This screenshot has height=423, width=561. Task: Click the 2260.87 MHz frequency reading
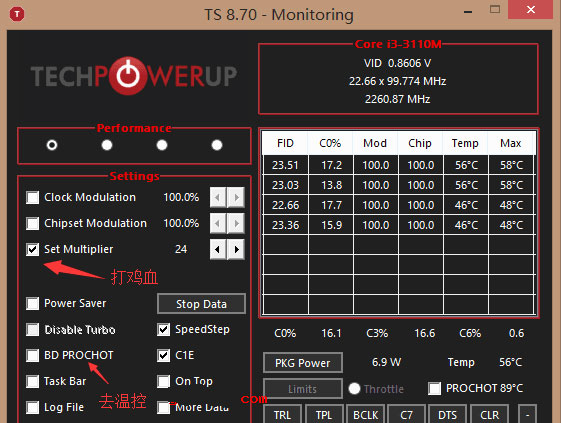click(x=397, y=99)
